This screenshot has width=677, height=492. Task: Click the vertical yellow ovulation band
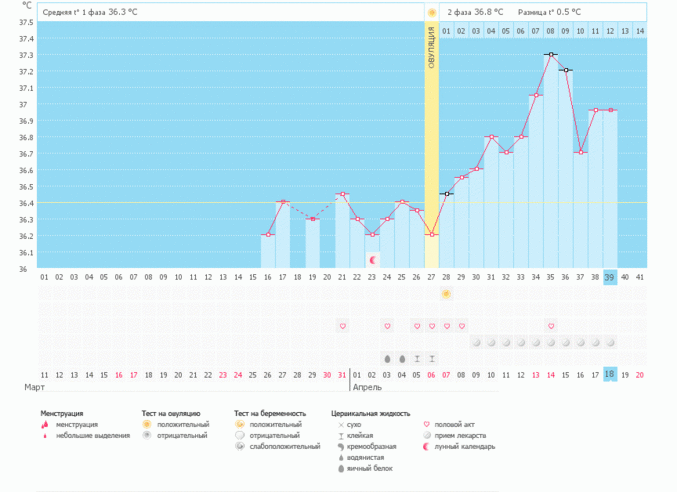tap(432, 150)
